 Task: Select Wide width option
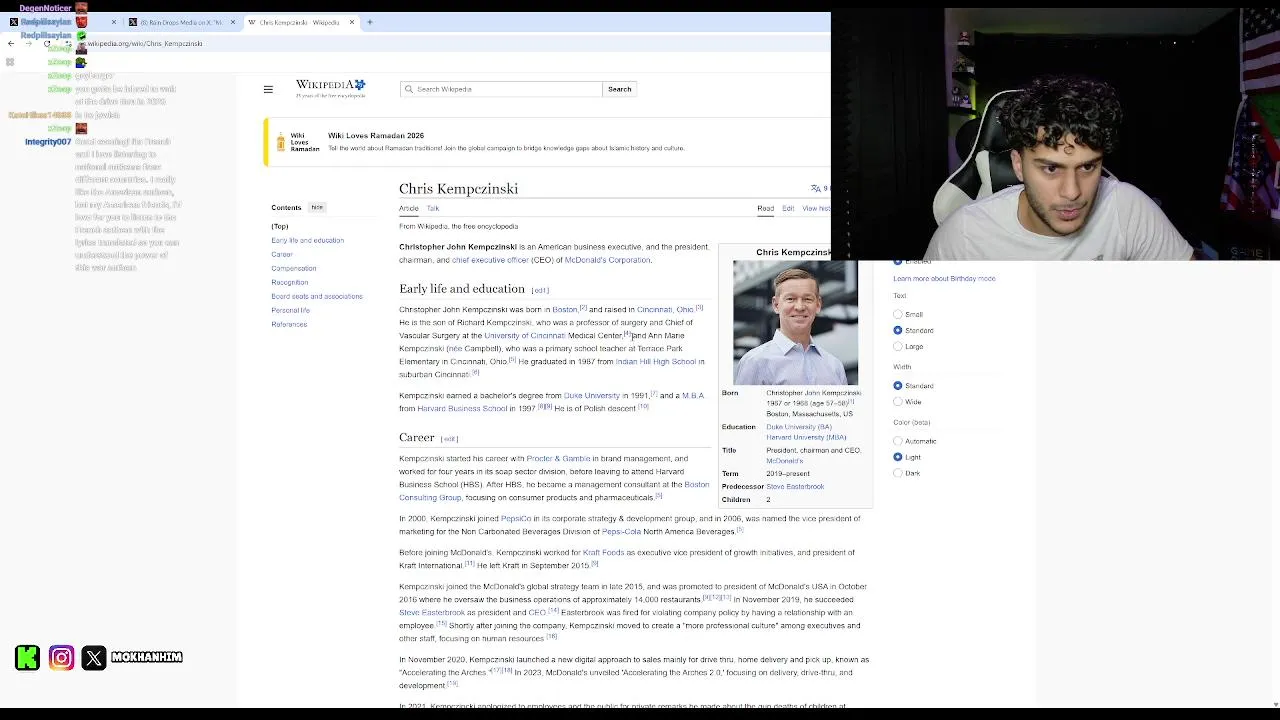click(898, 402)
